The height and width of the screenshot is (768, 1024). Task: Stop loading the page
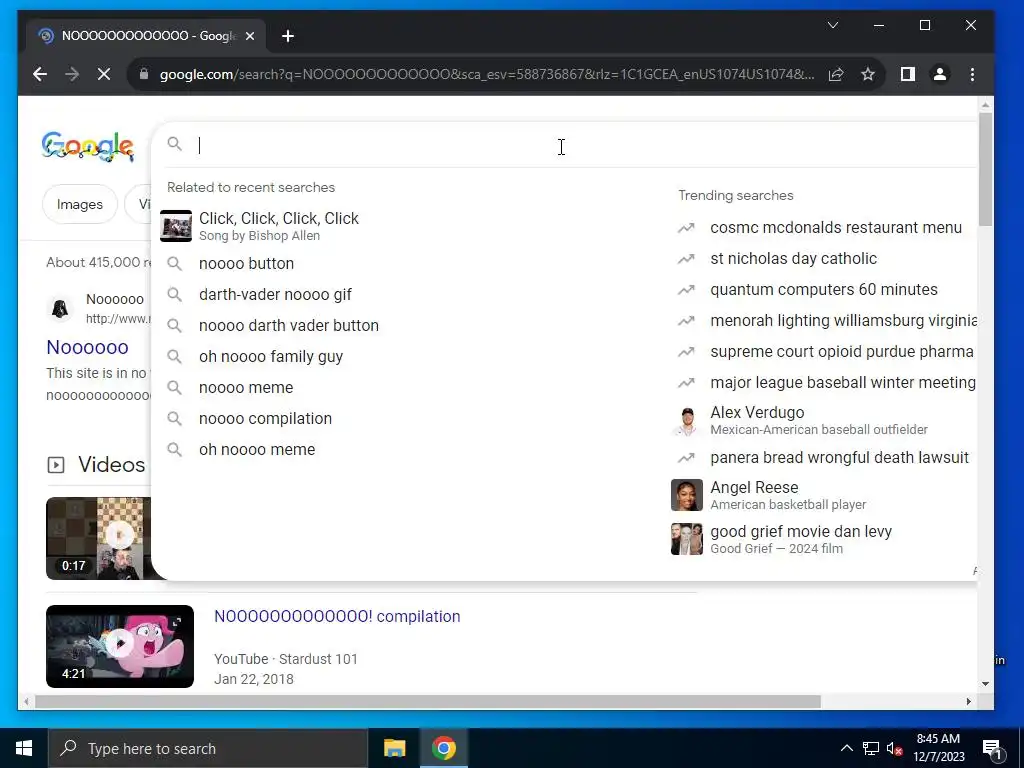[x=104, y=74]
